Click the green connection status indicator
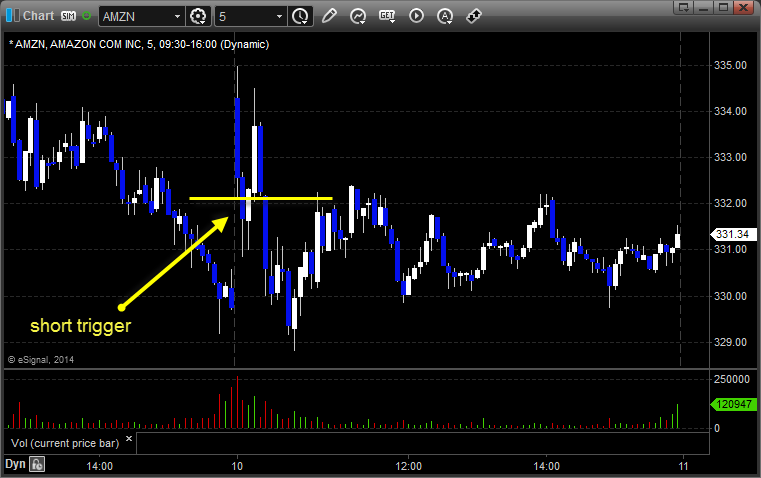761x478 pixels. tap(86, 16)
